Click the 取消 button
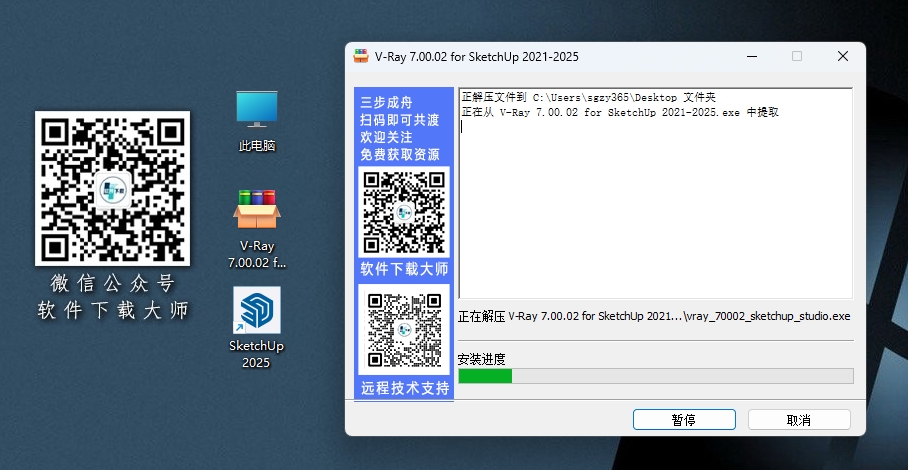Screen dimensions: 908x470 (x=799, y=420)
